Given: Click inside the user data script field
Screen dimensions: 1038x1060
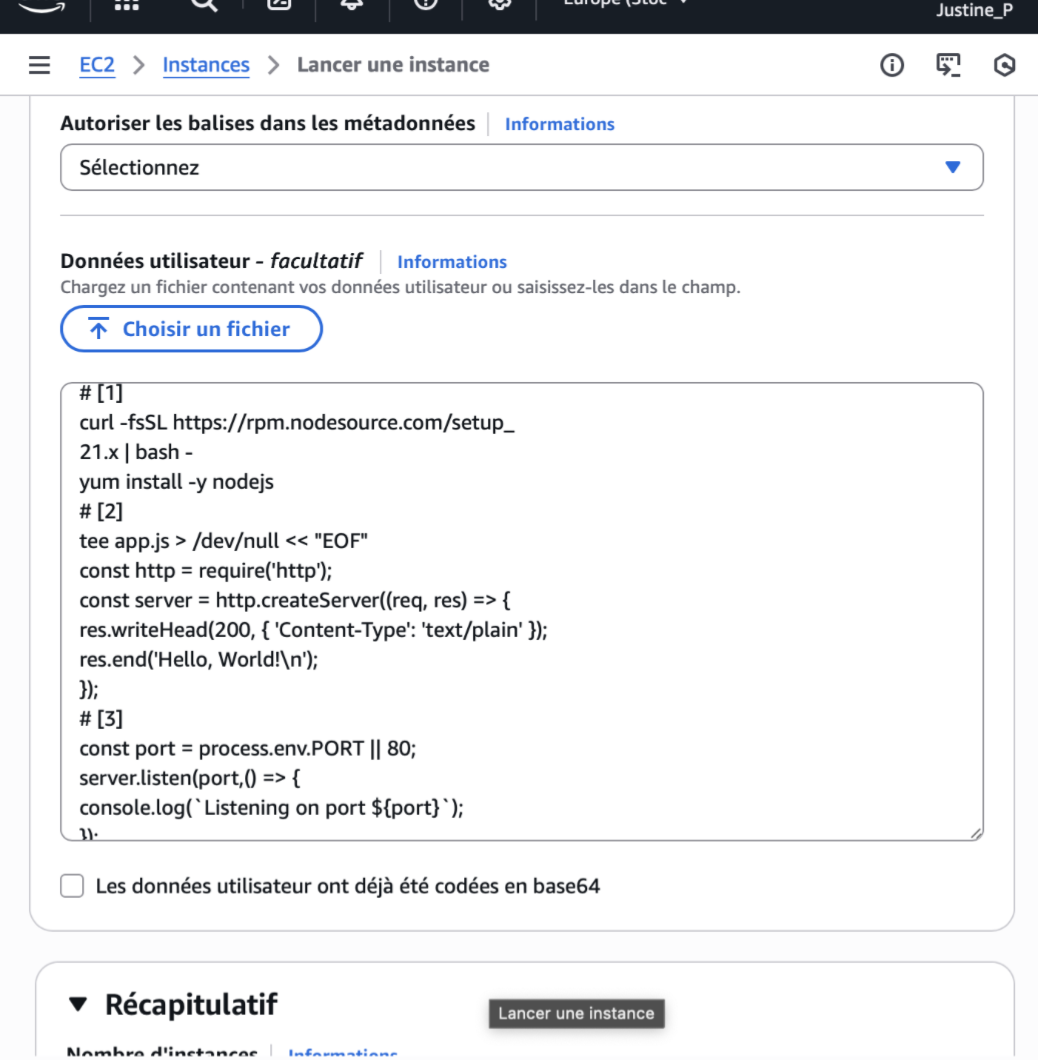Looking at the screenshot, I should 520,600.
